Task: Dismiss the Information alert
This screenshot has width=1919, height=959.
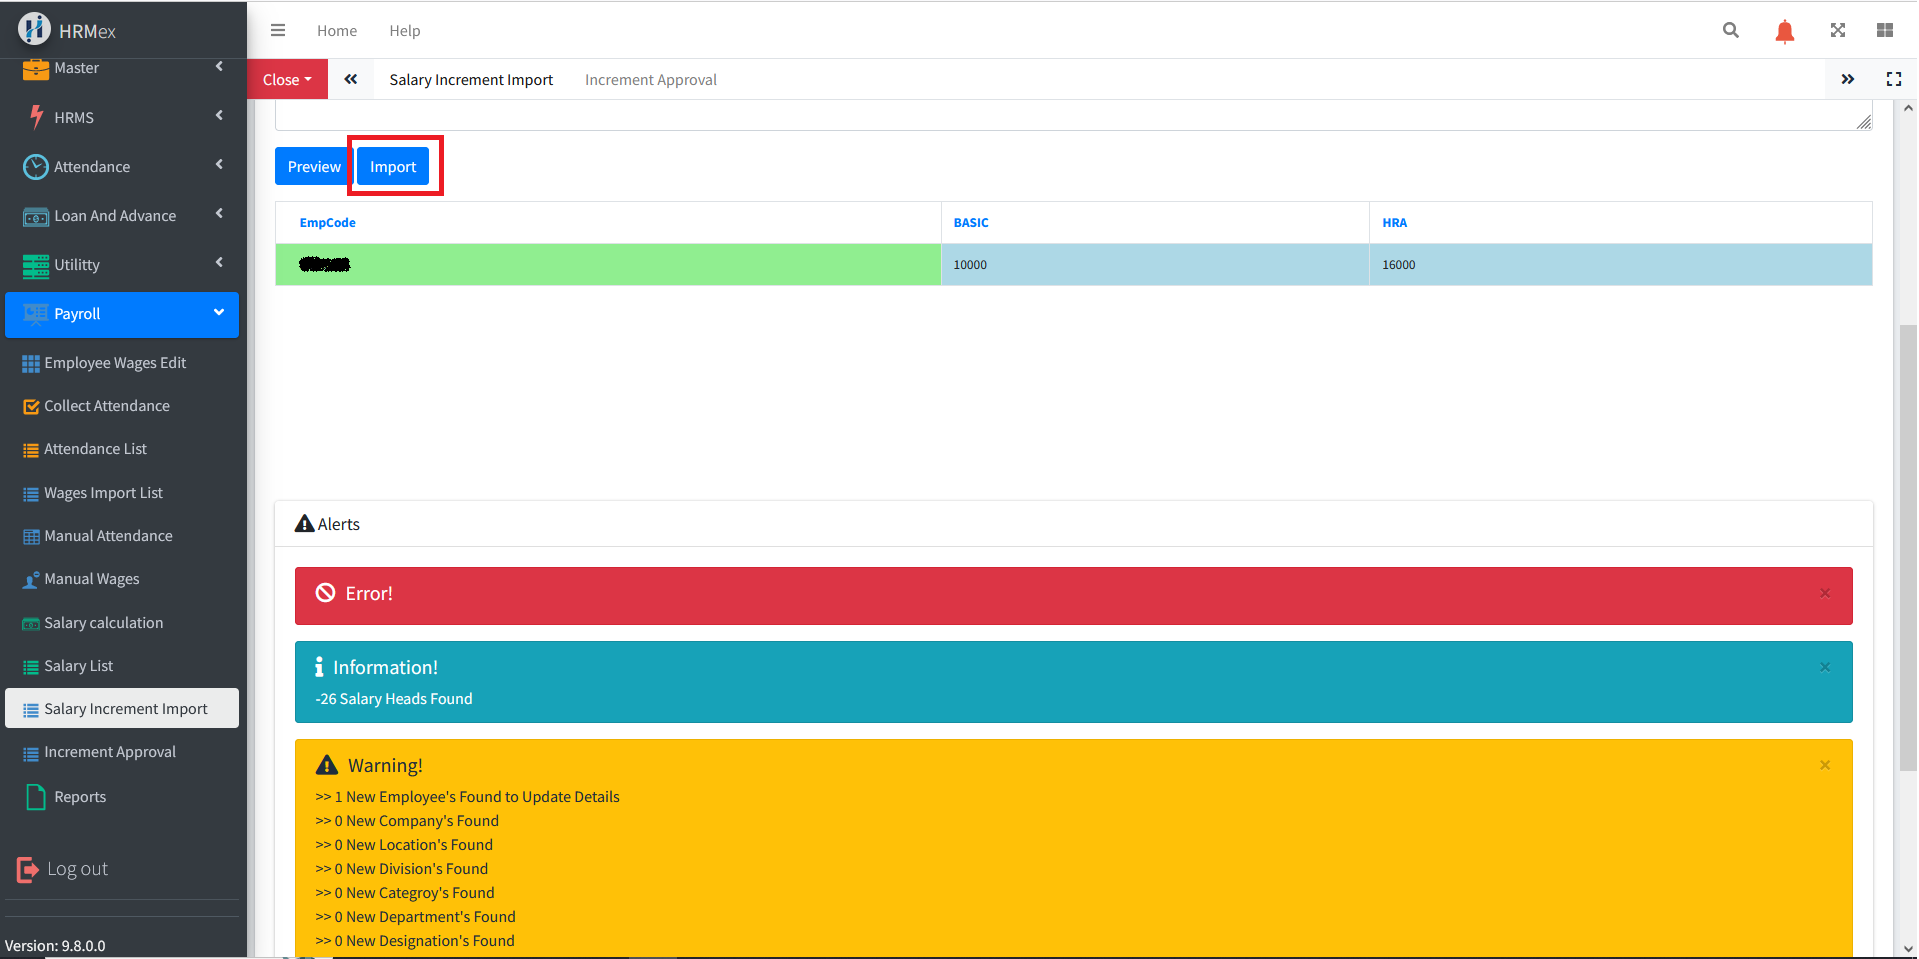Action: pos(1824,668)
